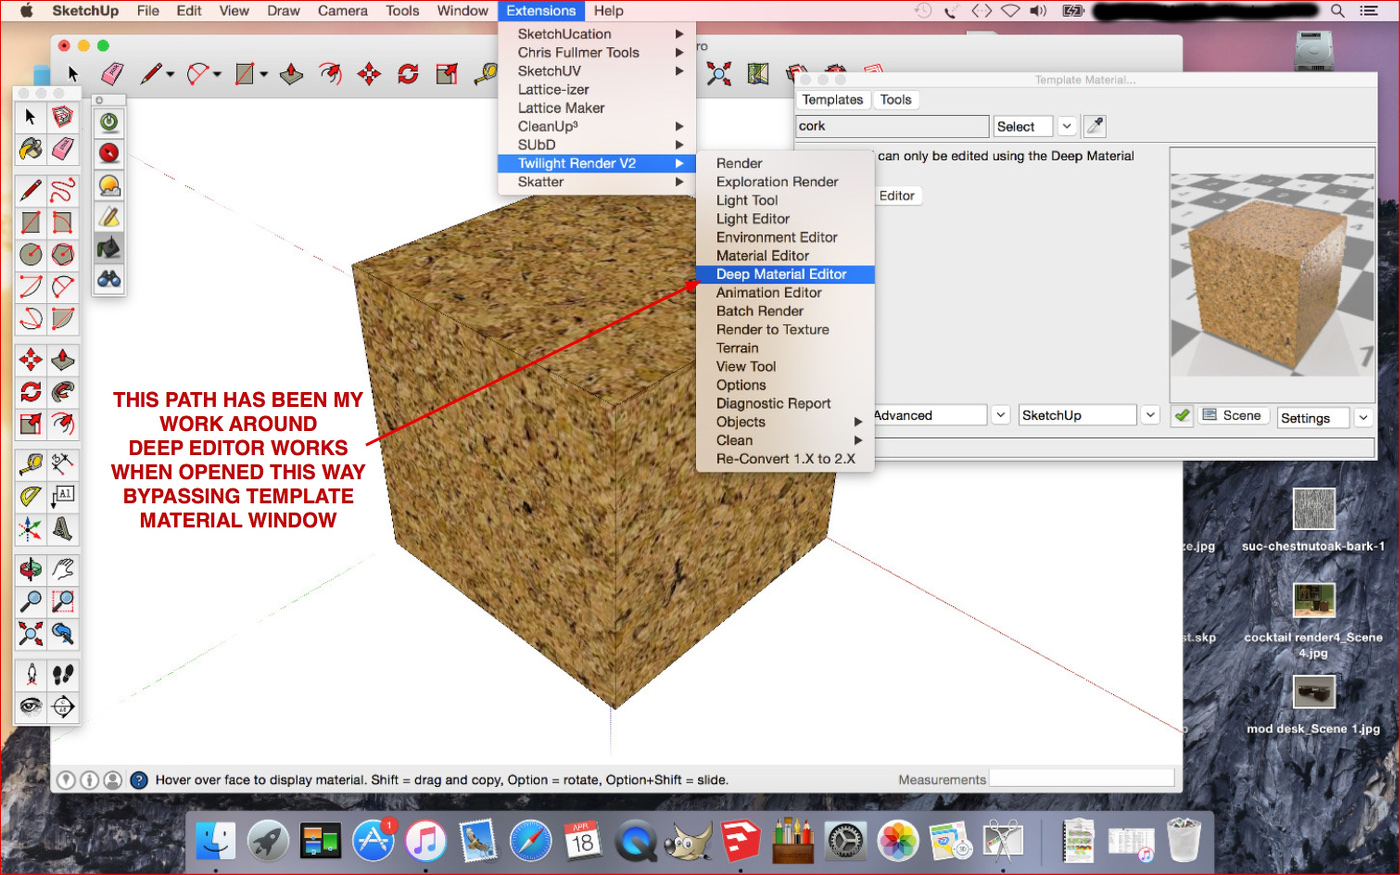Screen dimensions: 1400x875
Task: Expand the Rectangle tool dropdown arrow in top toolbar
Action: tap(264, 74)
